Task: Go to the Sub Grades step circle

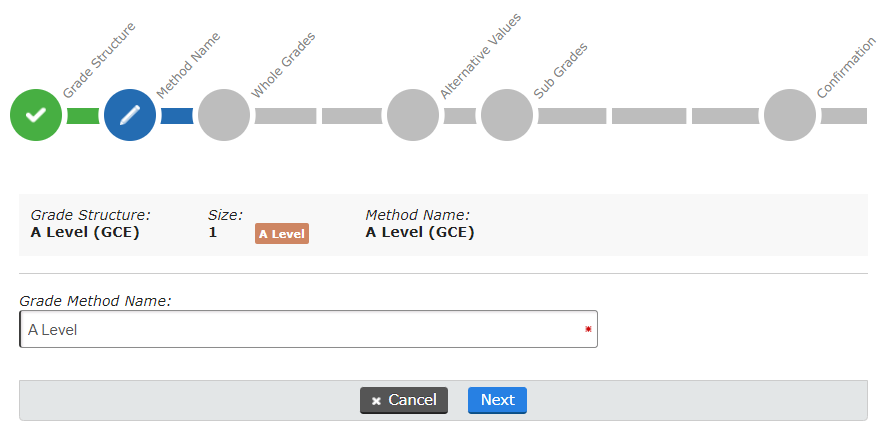Action: coord(507,115)
